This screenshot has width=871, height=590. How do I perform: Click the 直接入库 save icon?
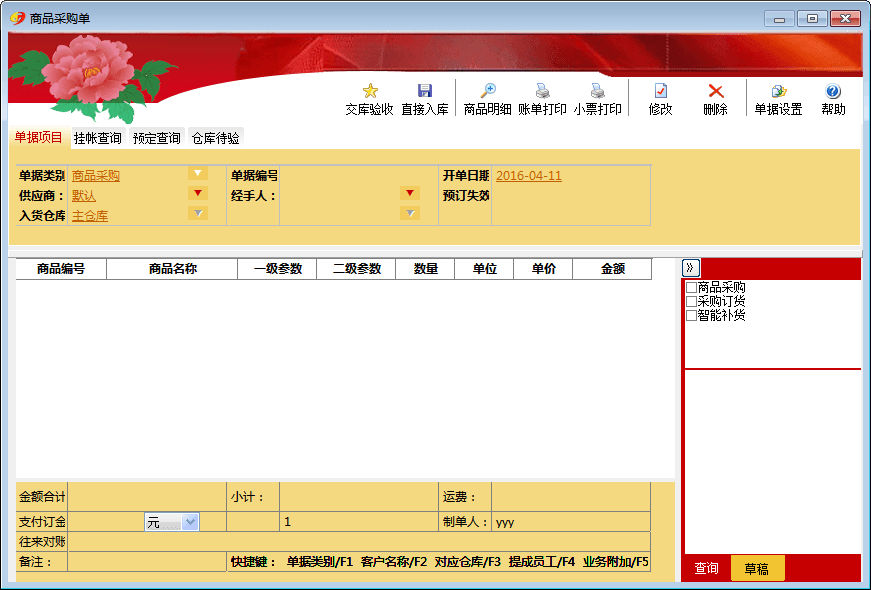425,91
